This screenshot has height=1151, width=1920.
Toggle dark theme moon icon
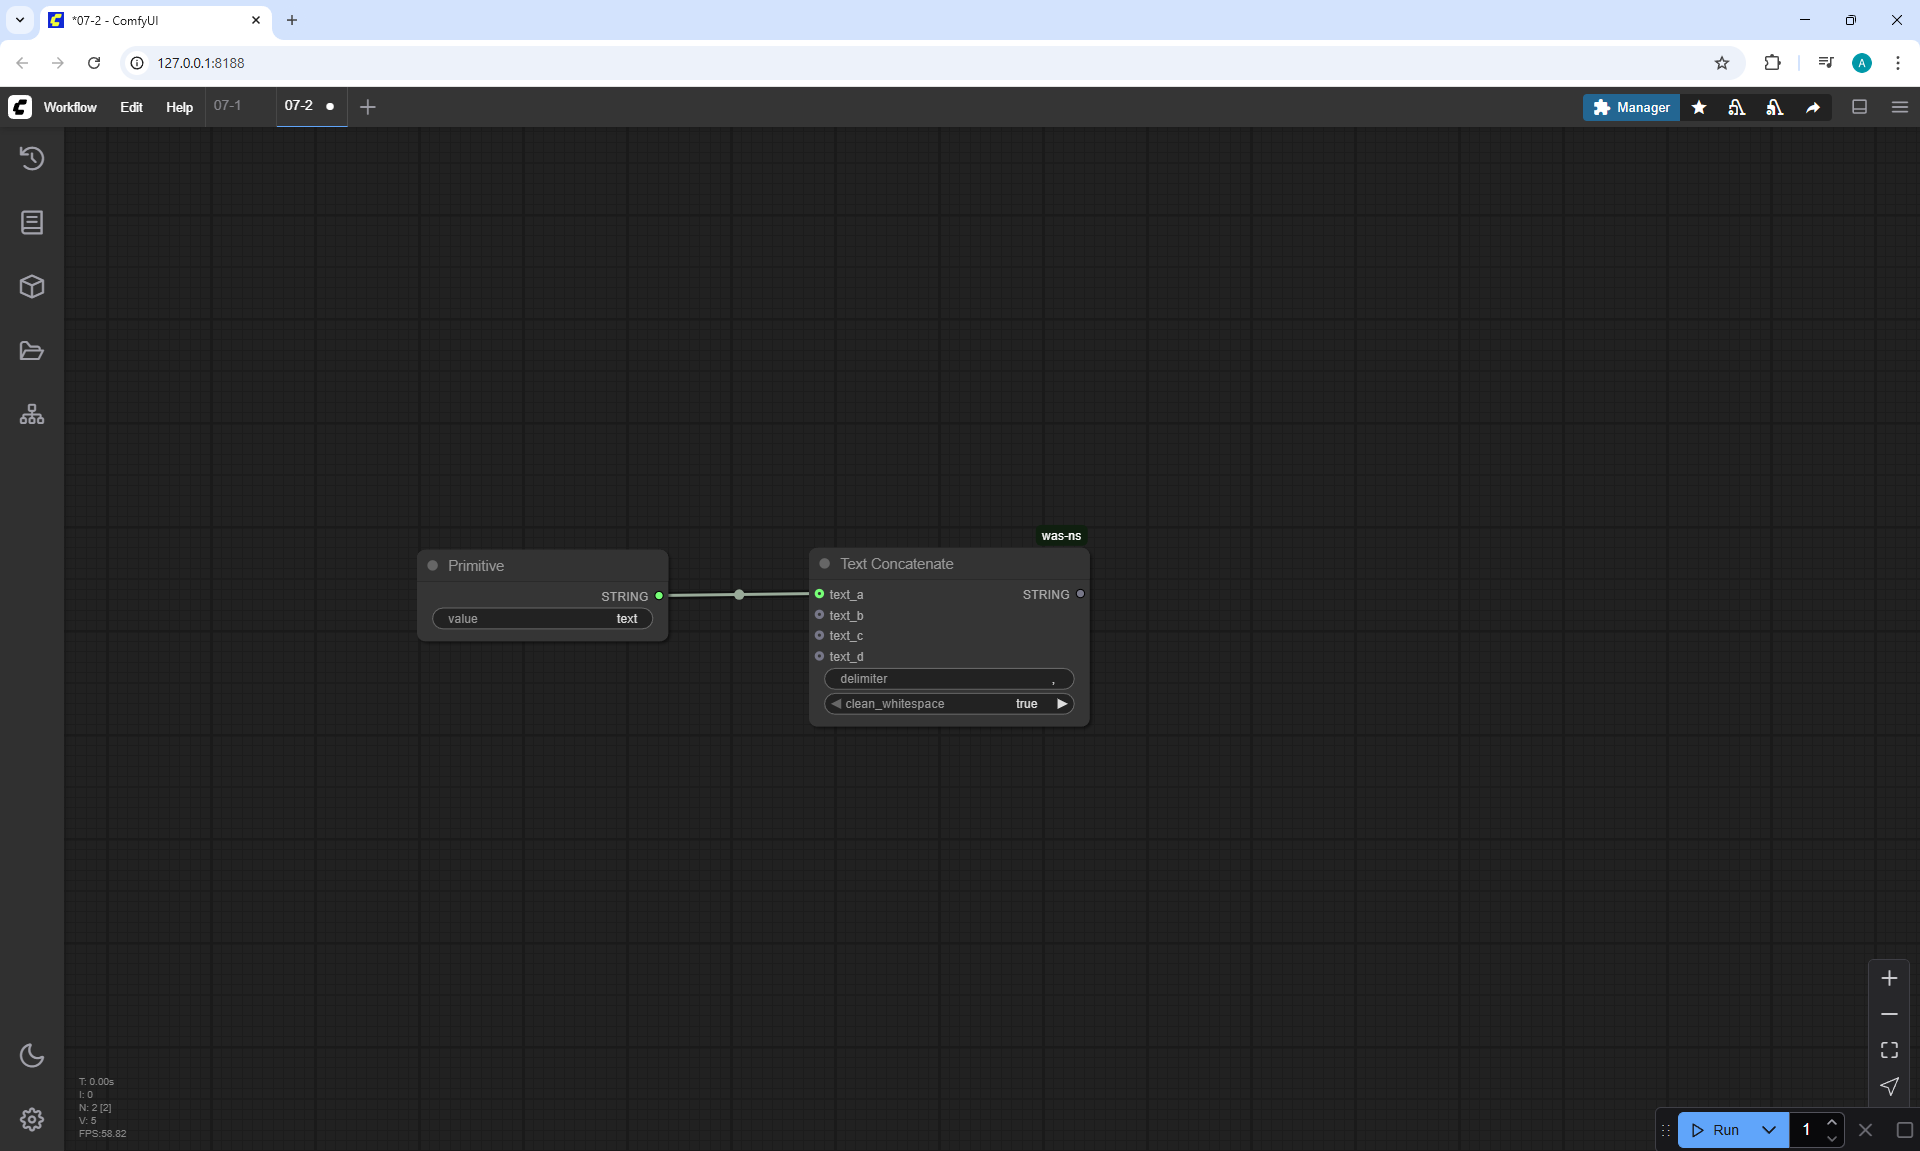32,1056
